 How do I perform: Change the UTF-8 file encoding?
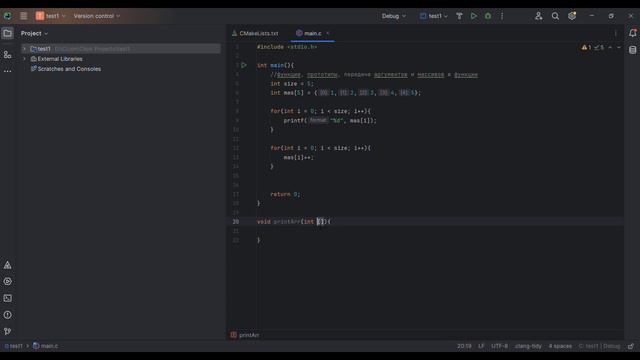click(500, 346)
